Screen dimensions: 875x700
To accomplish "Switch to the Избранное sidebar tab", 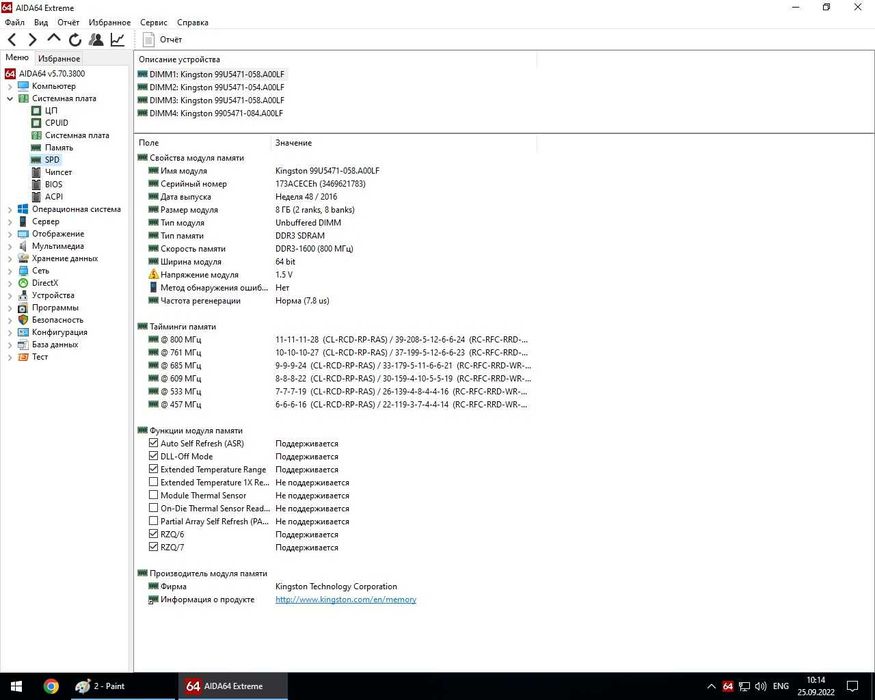I will click(x=59, y=59).
